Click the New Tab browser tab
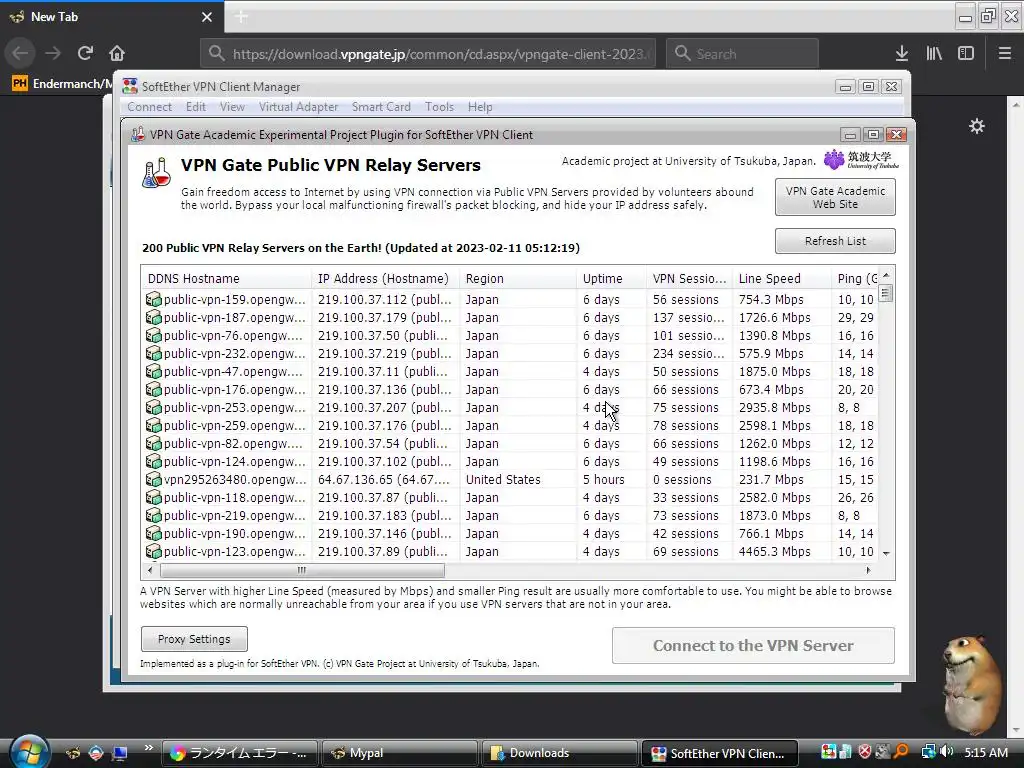The image size is (1024, 768). pyautogui.click(x=112, y=17)
